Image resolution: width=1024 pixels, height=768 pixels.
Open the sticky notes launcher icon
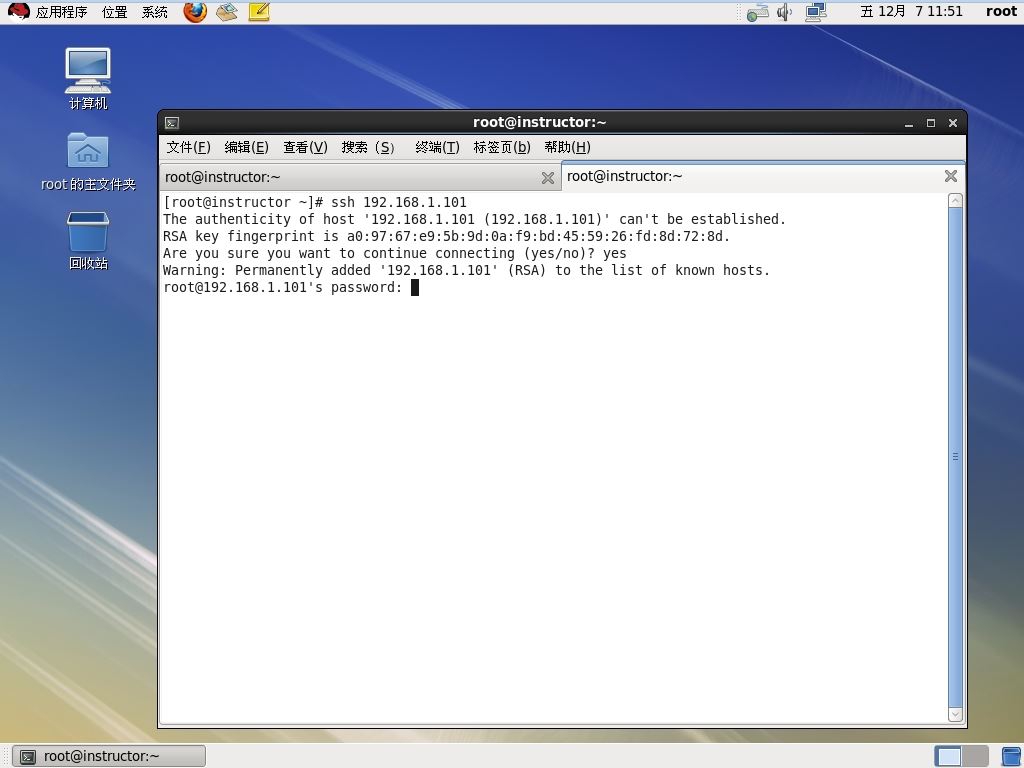[259, 12]
